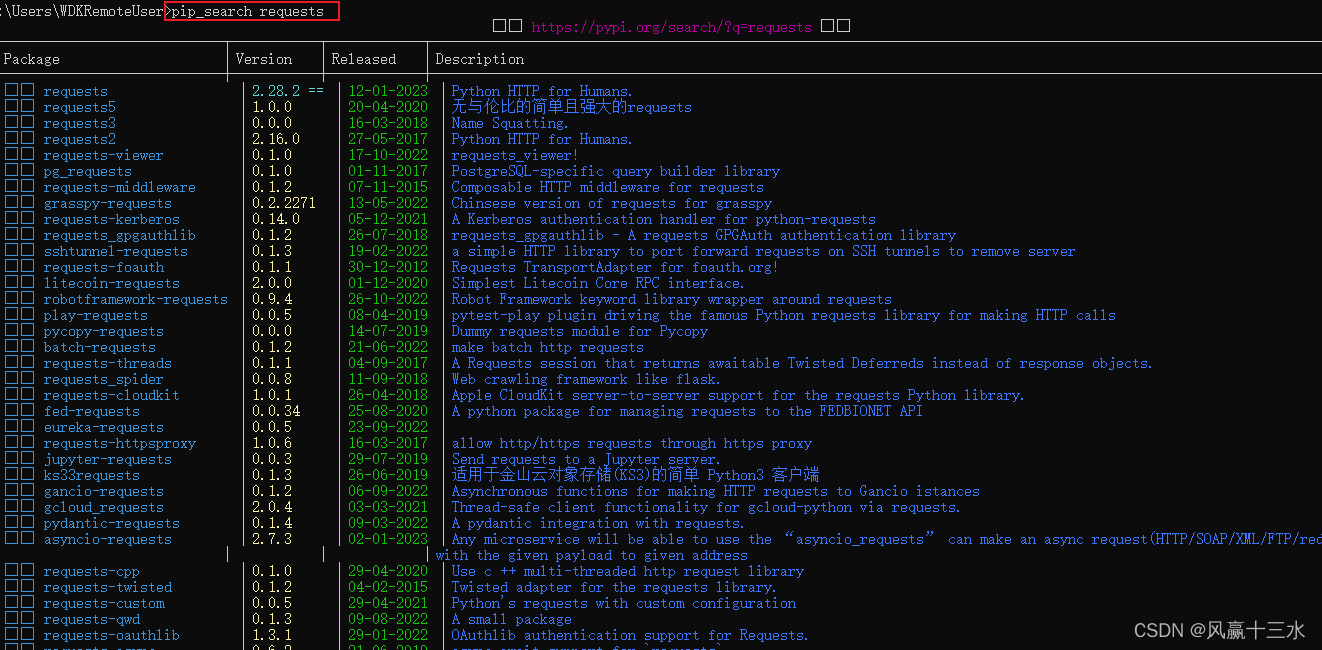Select the requests-middleware package name
This screenshot has height=650, width=1322.
pos(119,187)
